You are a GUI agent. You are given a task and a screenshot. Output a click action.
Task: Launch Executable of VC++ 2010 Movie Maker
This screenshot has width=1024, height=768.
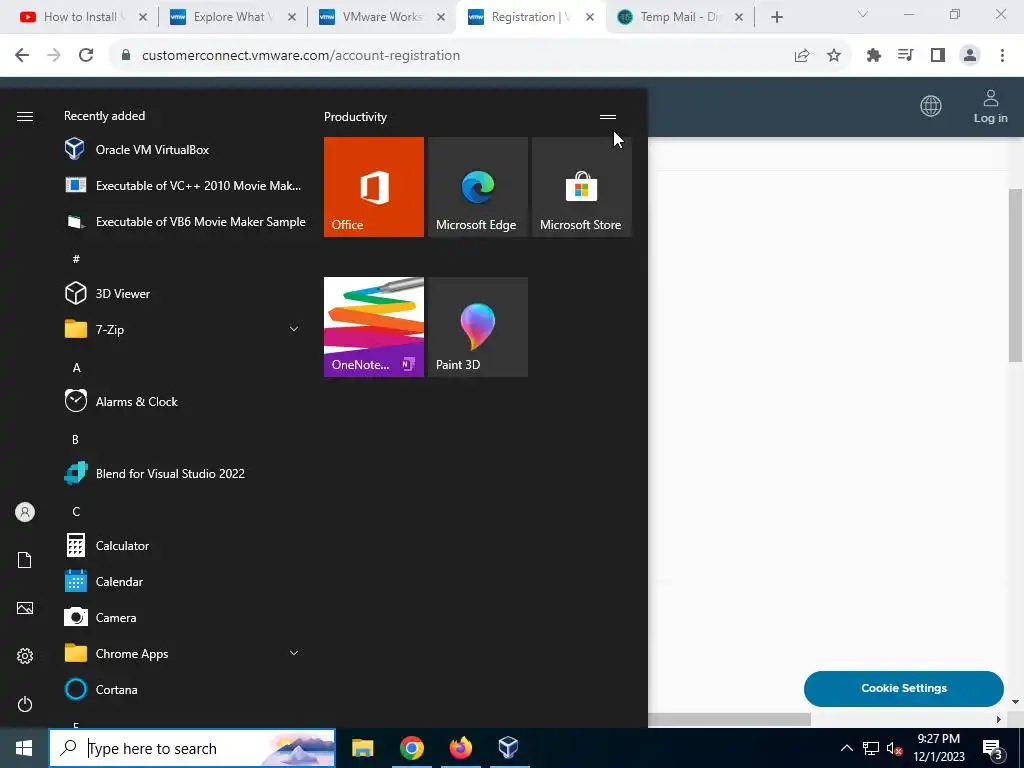click(x=184, y=185)
